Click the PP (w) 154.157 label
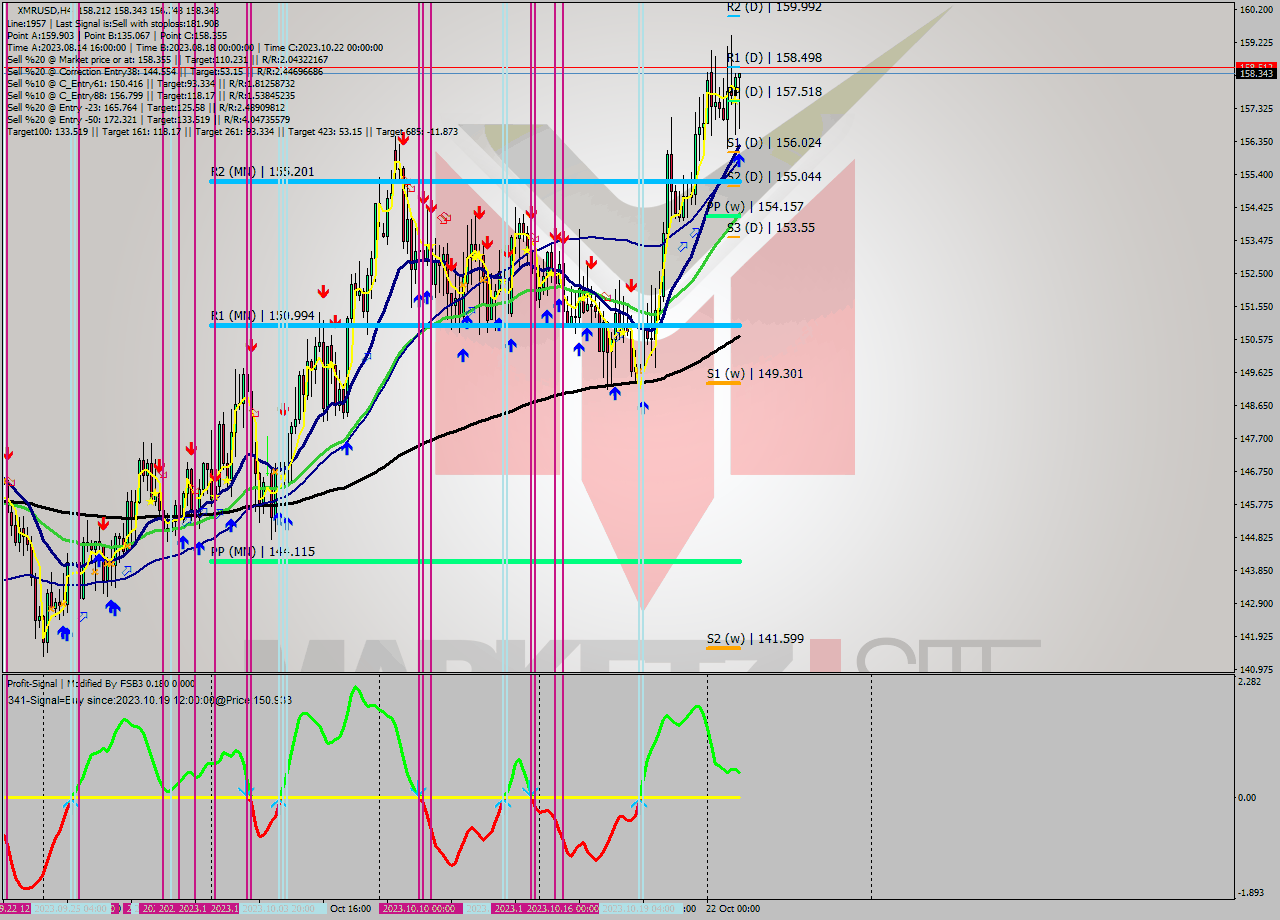 click(x=755, y=207)
